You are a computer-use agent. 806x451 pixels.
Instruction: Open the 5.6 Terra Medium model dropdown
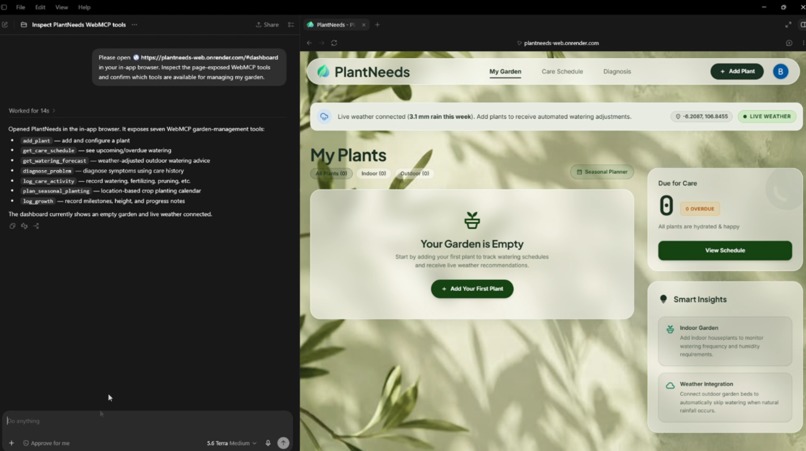point(231,443)
